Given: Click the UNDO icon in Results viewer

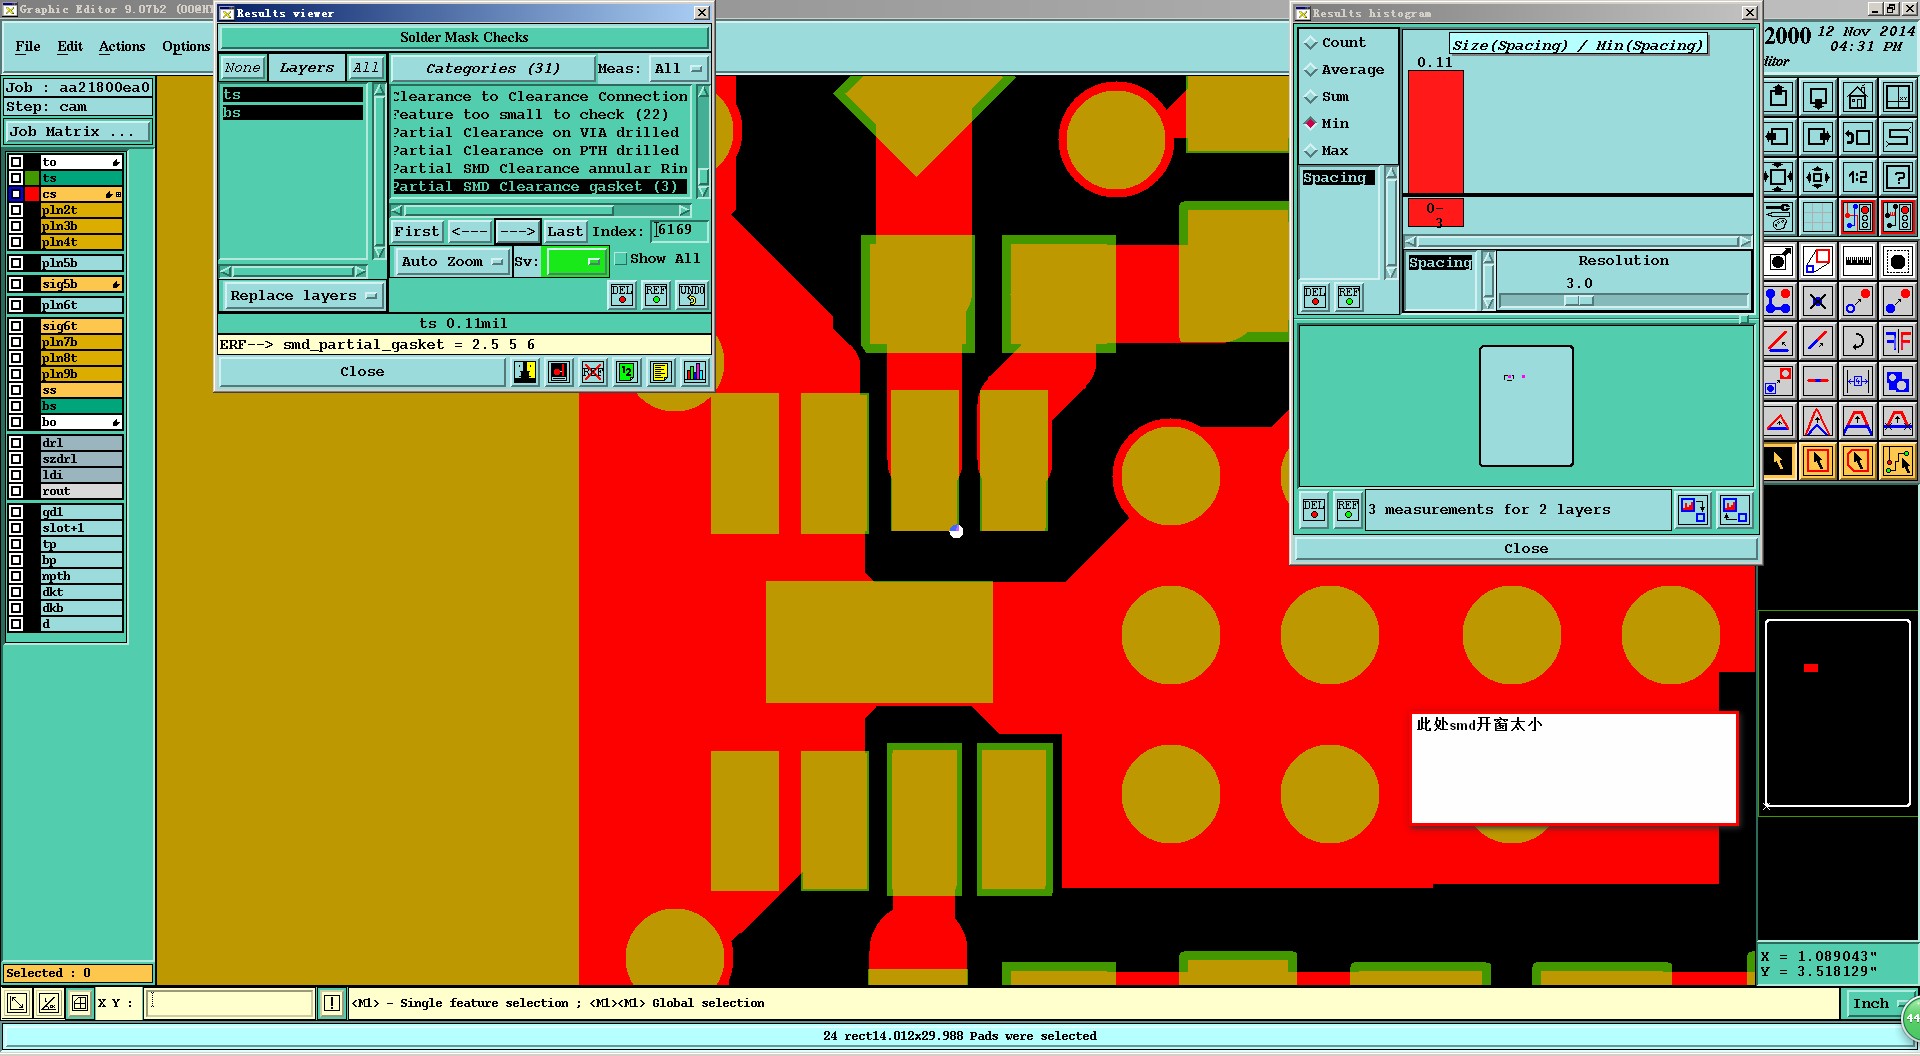Looking at the screenshot, I should 692,295.
